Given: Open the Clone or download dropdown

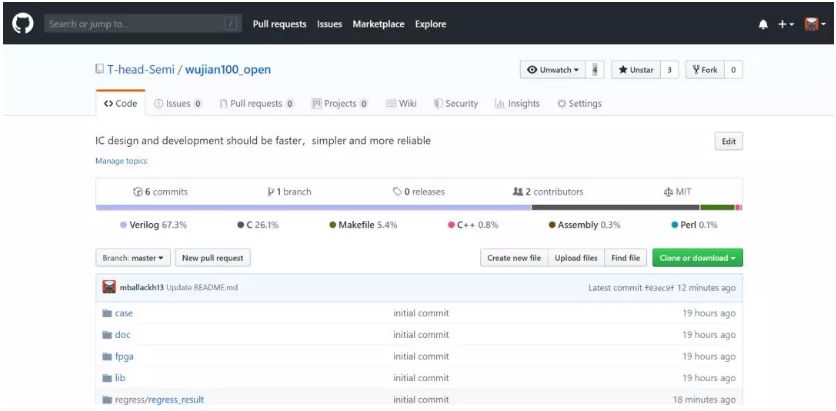Looking at the screenshot, I should pyautogui.click(x=697, y=258).
